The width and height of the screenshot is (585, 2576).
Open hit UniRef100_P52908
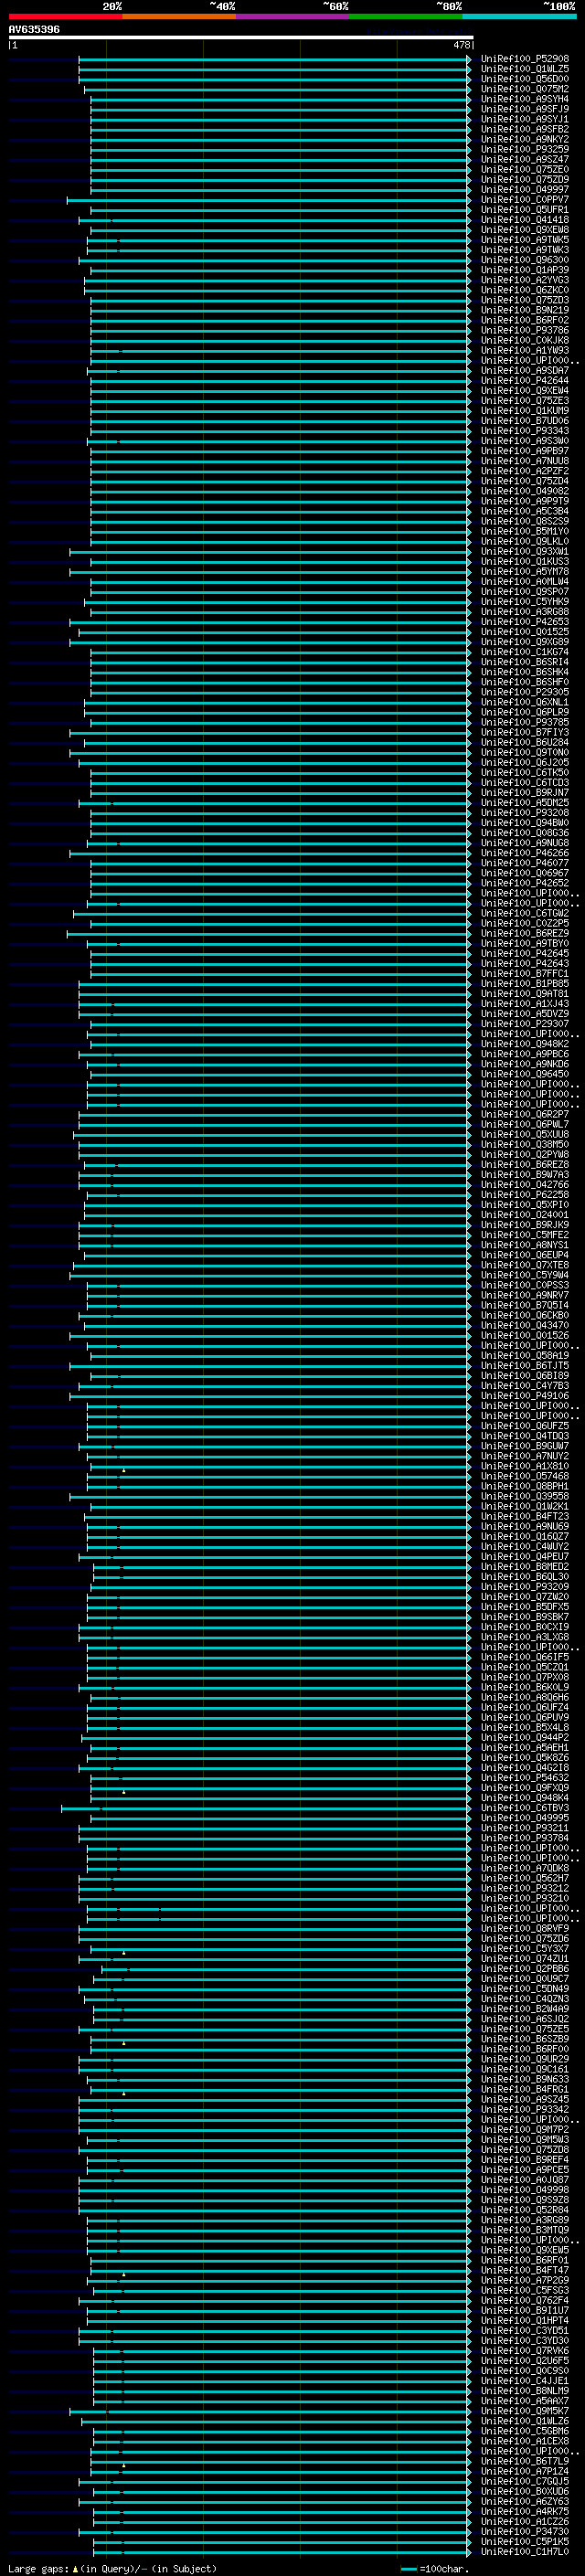tap(525, 59)
